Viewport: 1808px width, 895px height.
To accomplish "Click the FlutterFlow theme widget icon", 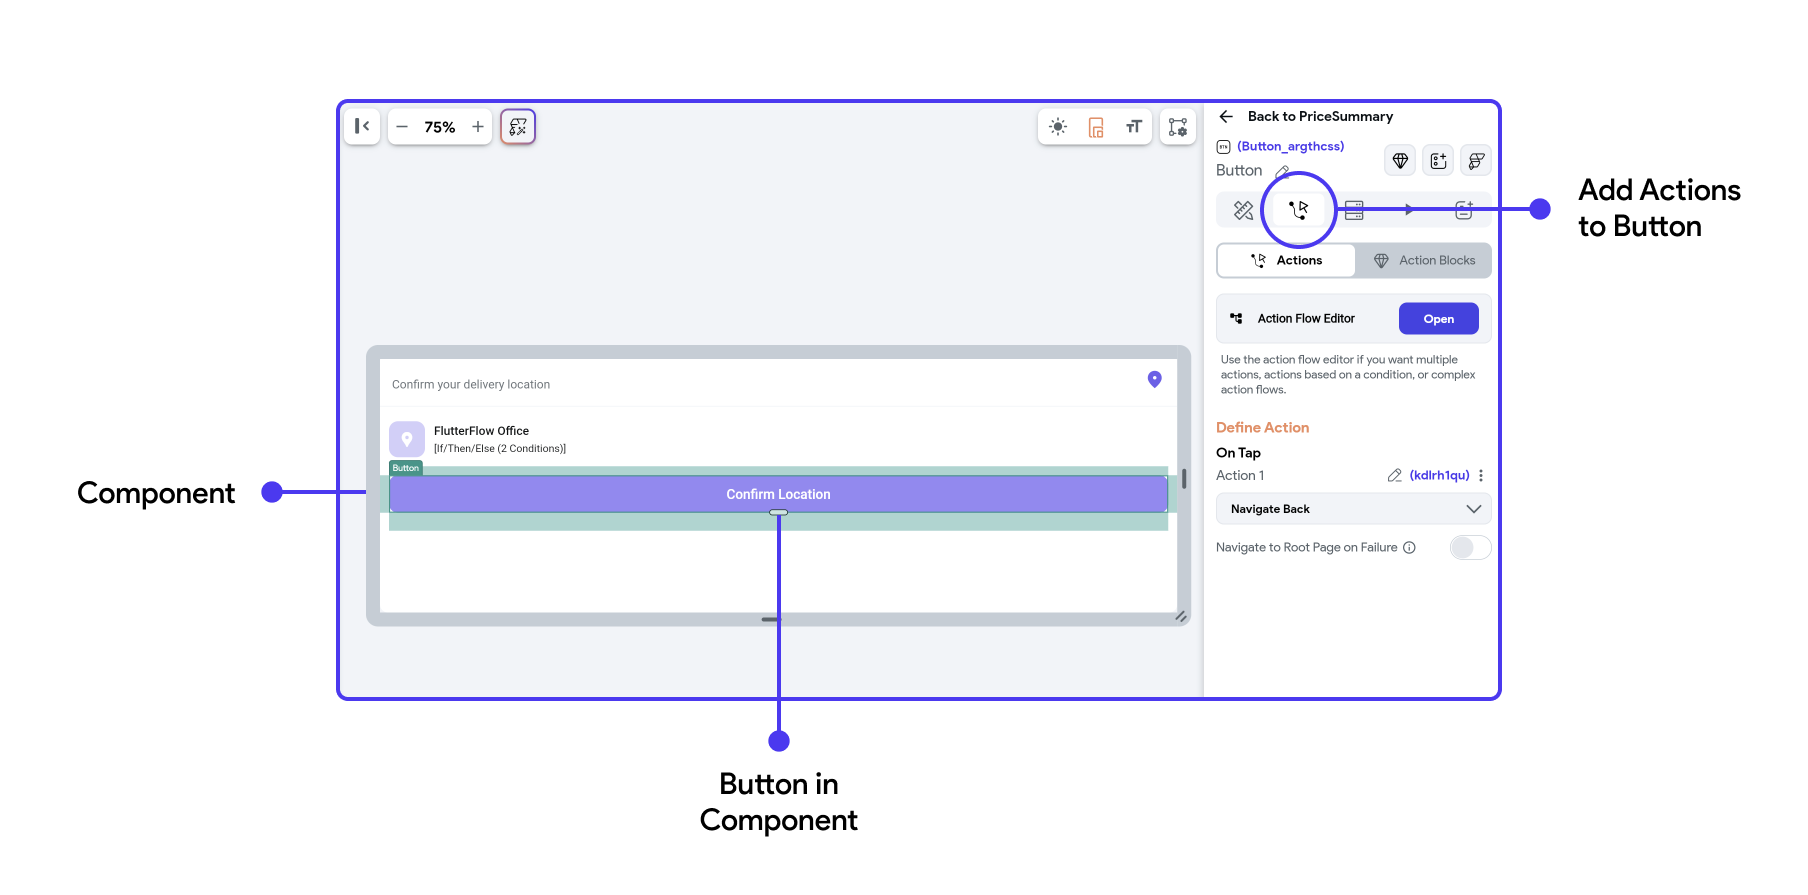I will coord(1476,161).
